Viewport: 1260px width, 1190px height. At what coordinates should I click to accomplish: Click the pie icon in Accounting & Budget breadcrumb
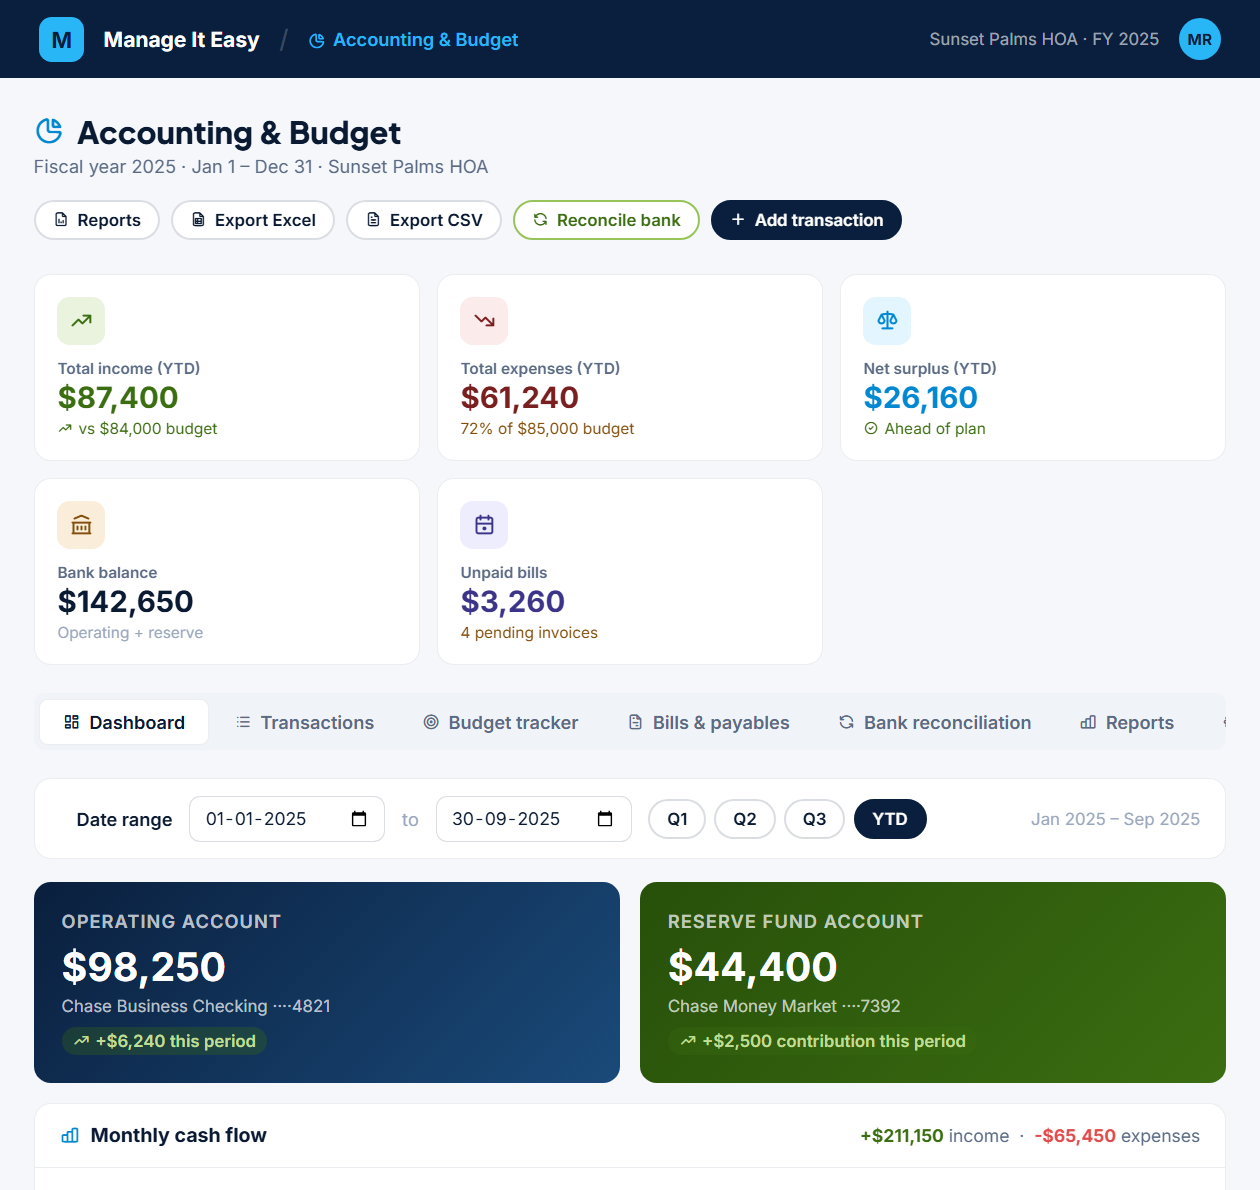tap(317, 40)
